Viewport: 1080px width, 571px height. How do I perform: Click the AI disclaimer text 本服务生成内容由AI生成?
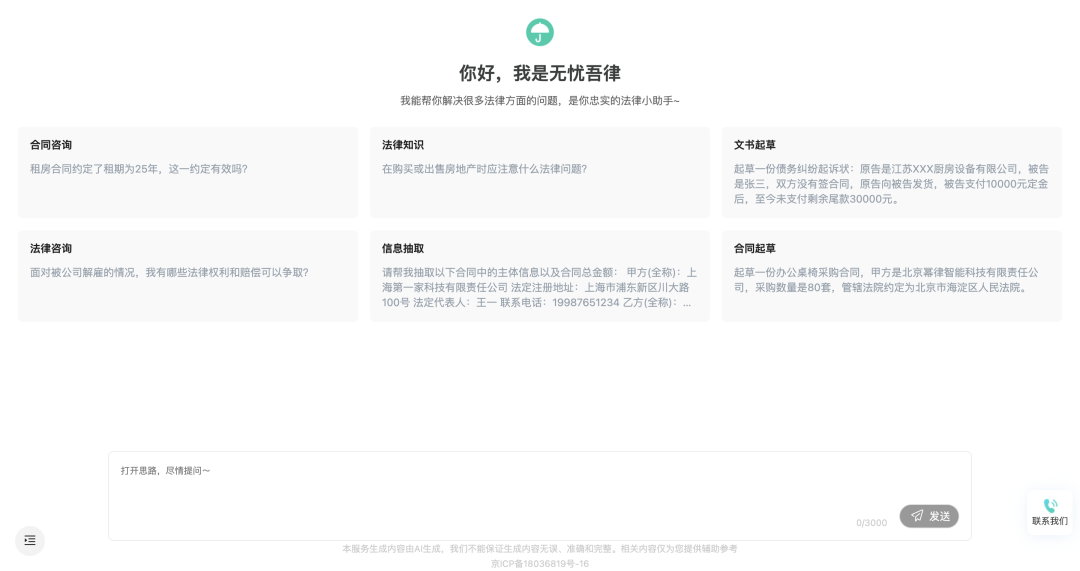pos(393,549)
